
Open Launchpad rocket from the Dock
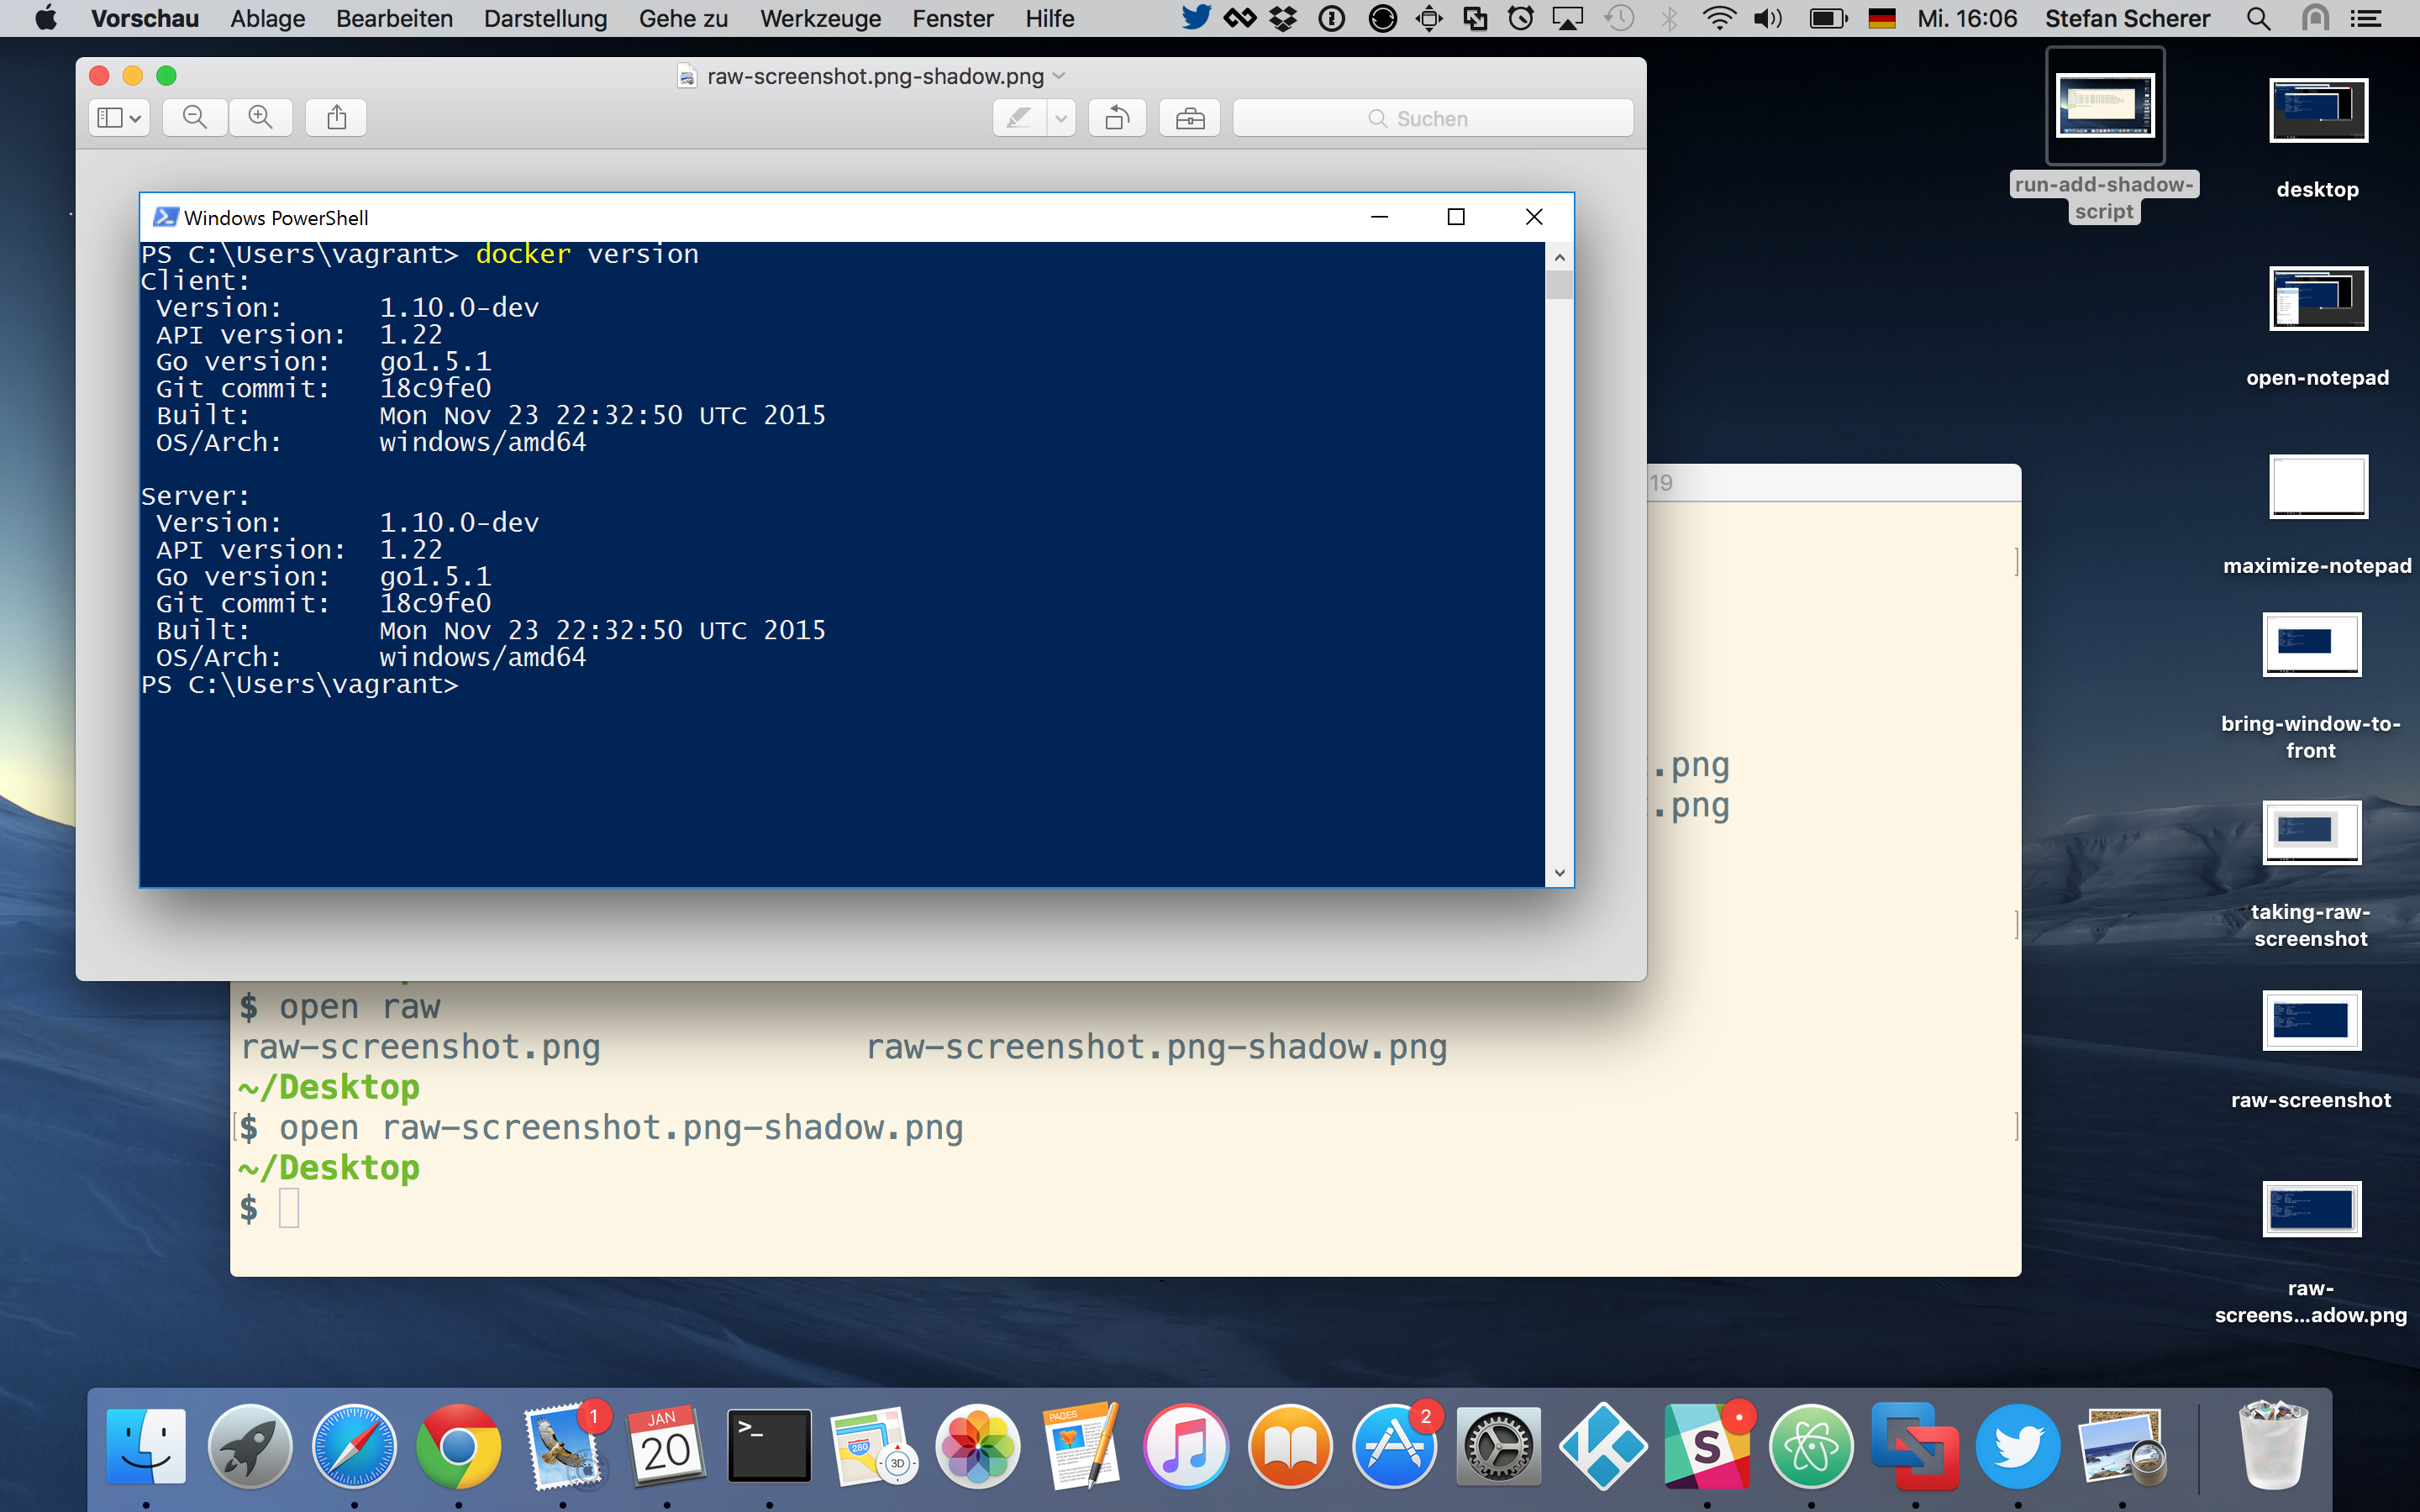pyautogui.click(x=250, y=1446)
